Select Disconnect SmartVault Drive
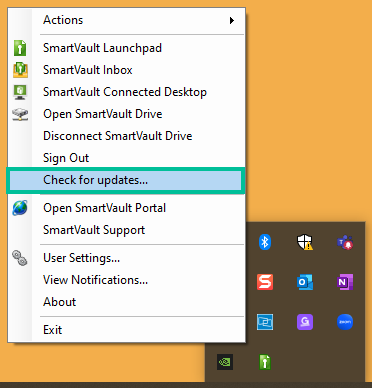The image size is (372, 388). pyautogui.click(x=126, y=136)
